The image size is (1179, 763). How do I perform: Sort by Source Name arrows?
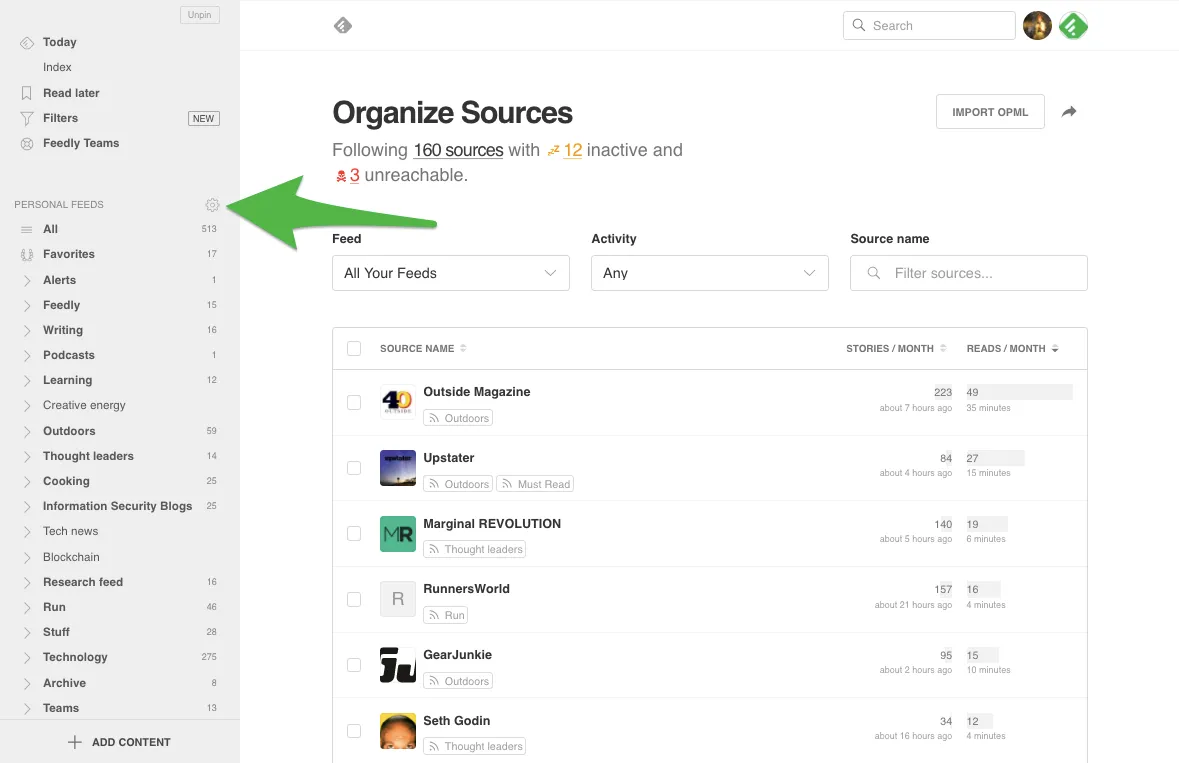[x=463, y=348]
